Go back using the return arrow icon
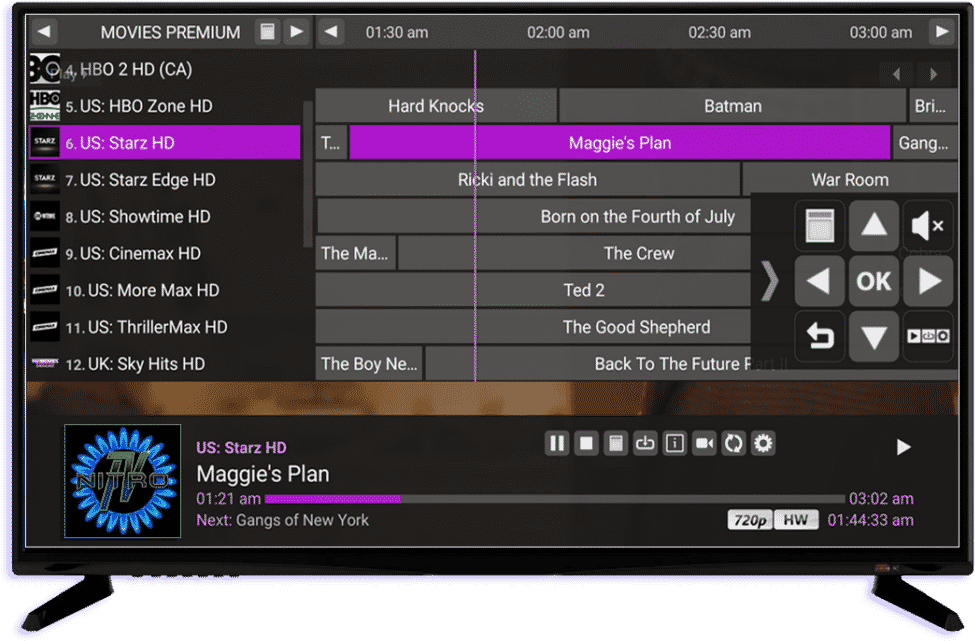This screenshot has width=975, height=641. [x=820, y=336]
